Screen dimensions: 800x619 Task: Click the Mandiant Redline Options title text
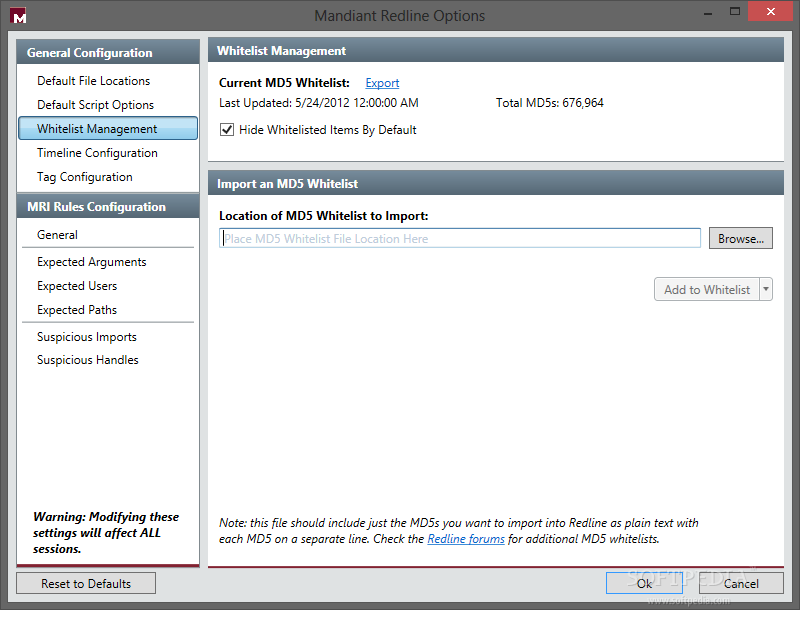pos(399,16)
